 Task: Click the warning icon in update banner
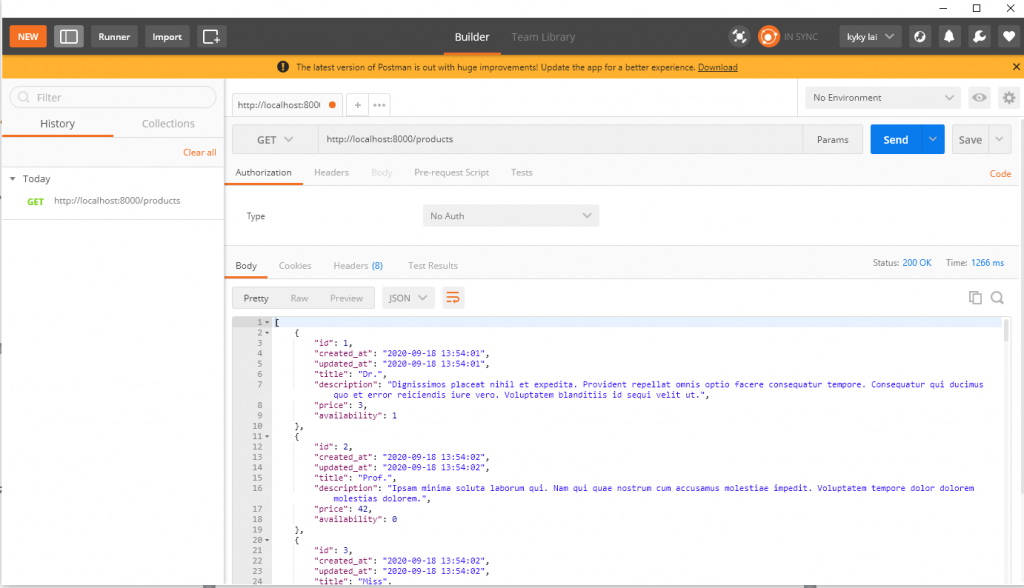coord(283,67)
